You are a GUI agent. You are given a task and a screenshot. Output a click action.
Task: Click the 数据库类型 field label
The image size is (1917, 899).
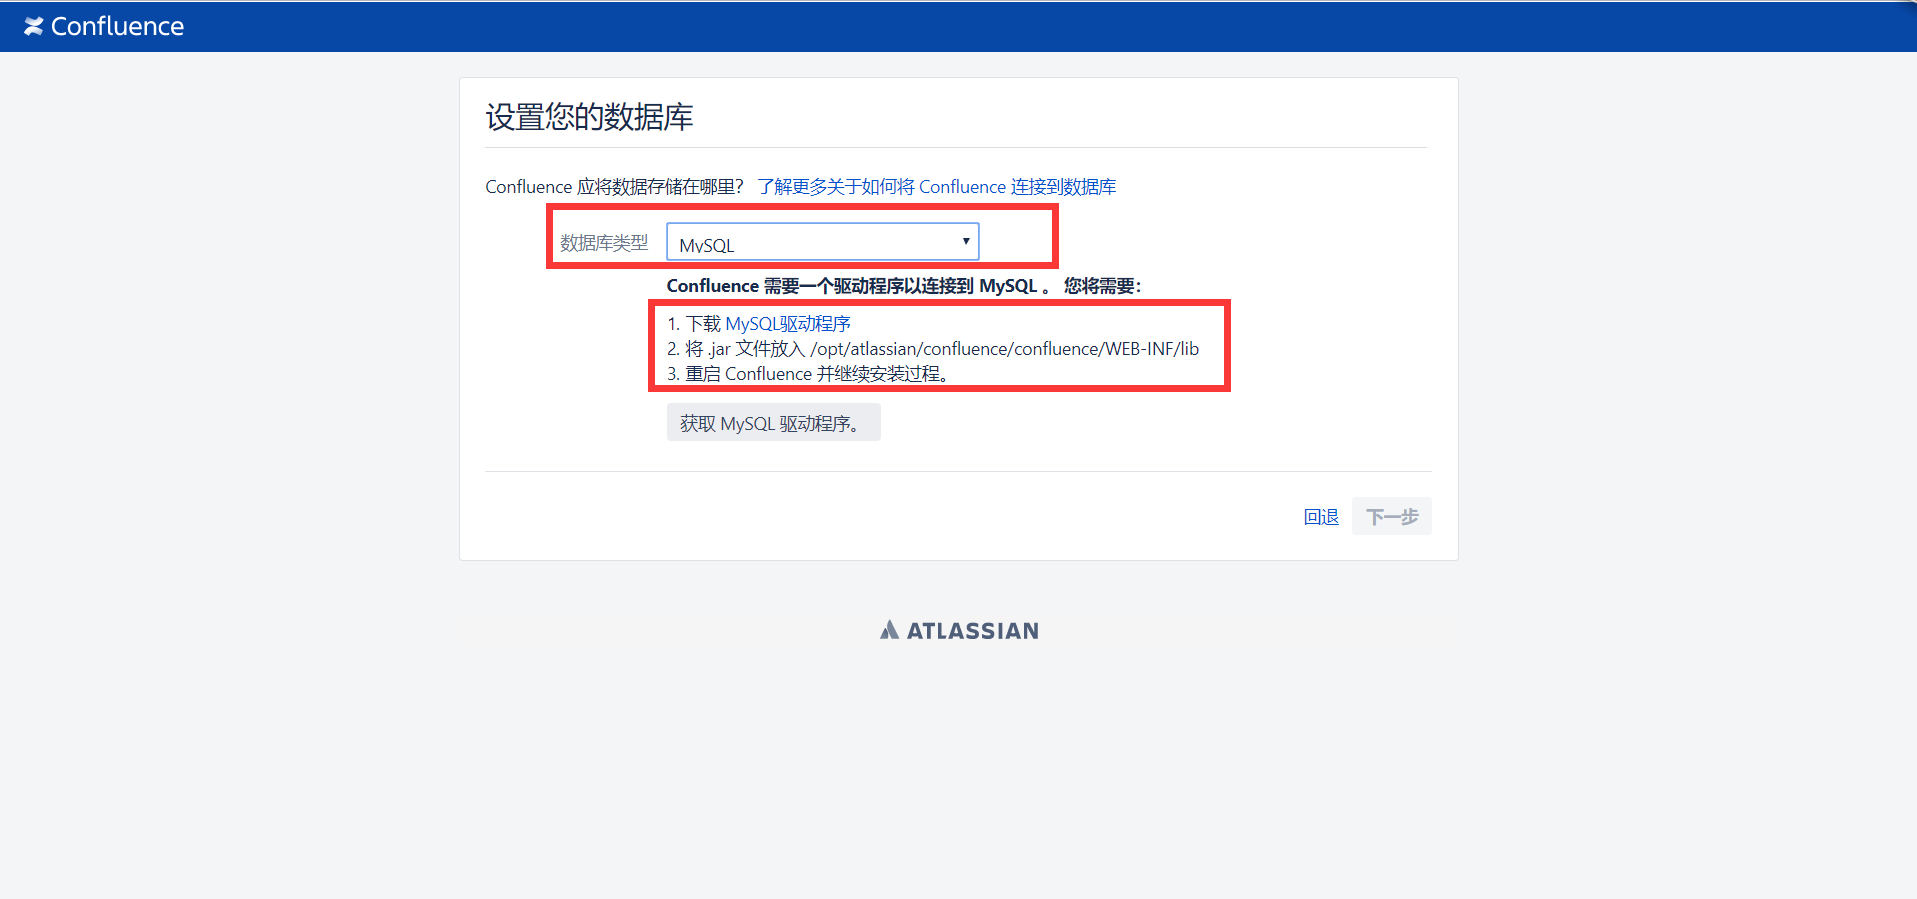(x=604, y=243)
